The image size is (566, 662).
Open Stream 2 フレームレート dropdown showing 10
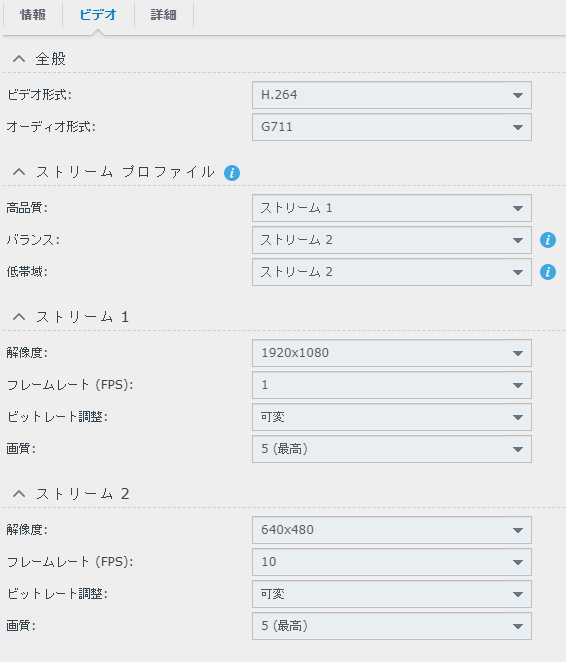click(392, 562)
